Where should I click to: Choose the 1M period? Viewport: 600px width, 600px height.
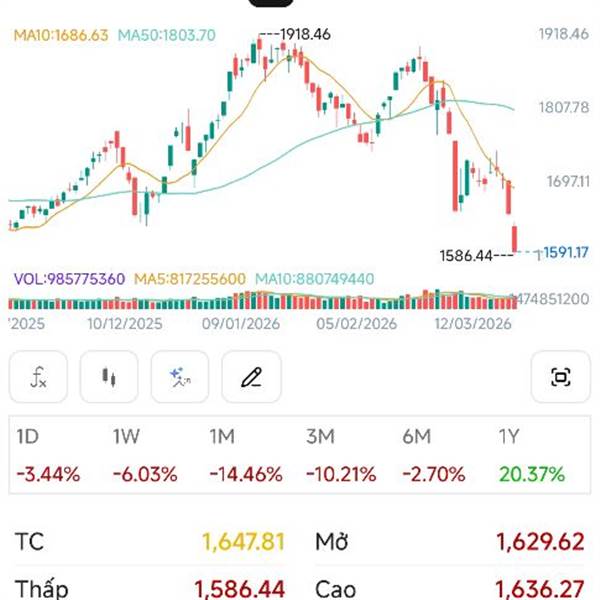223,437
